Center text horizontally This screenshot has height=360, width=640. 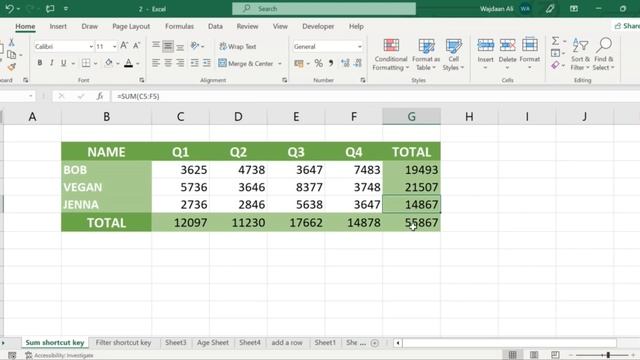168,63
